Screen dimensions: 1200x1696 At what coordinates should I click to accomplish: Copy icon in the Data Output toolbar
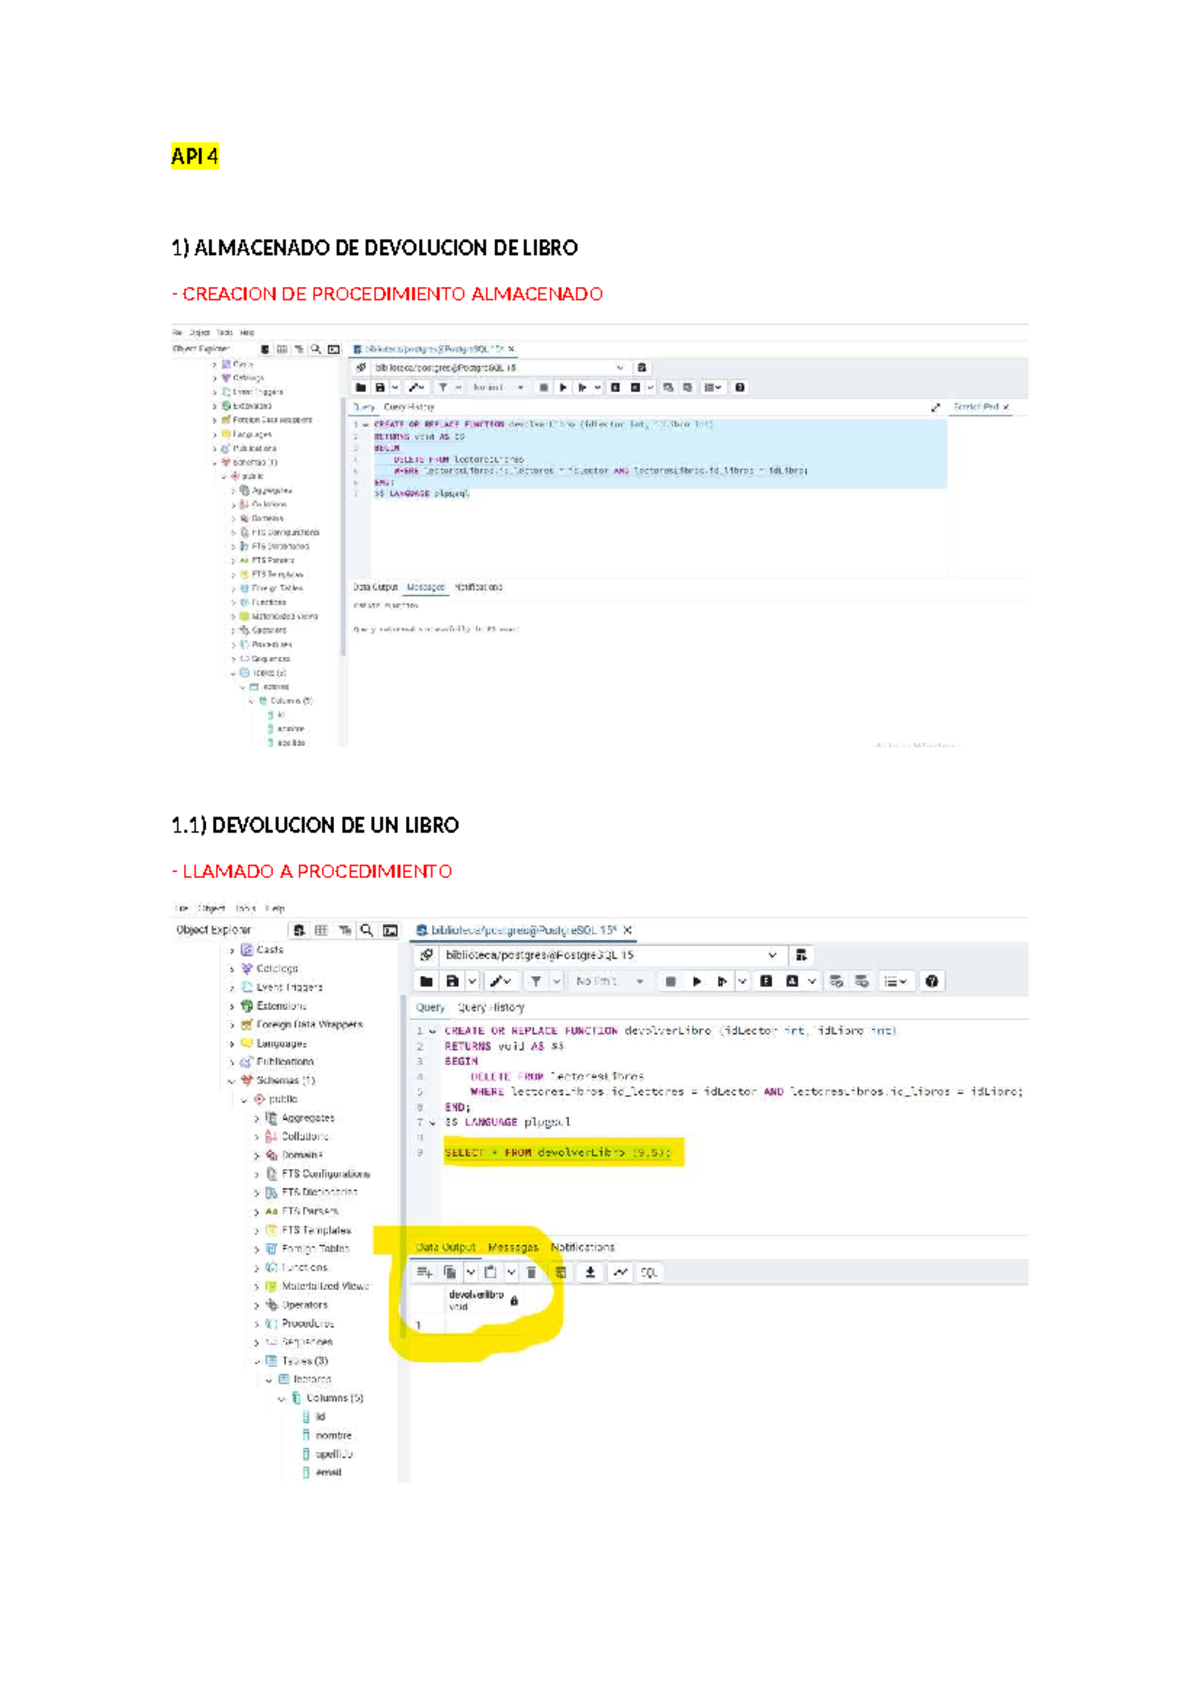tap(450, 1272)
